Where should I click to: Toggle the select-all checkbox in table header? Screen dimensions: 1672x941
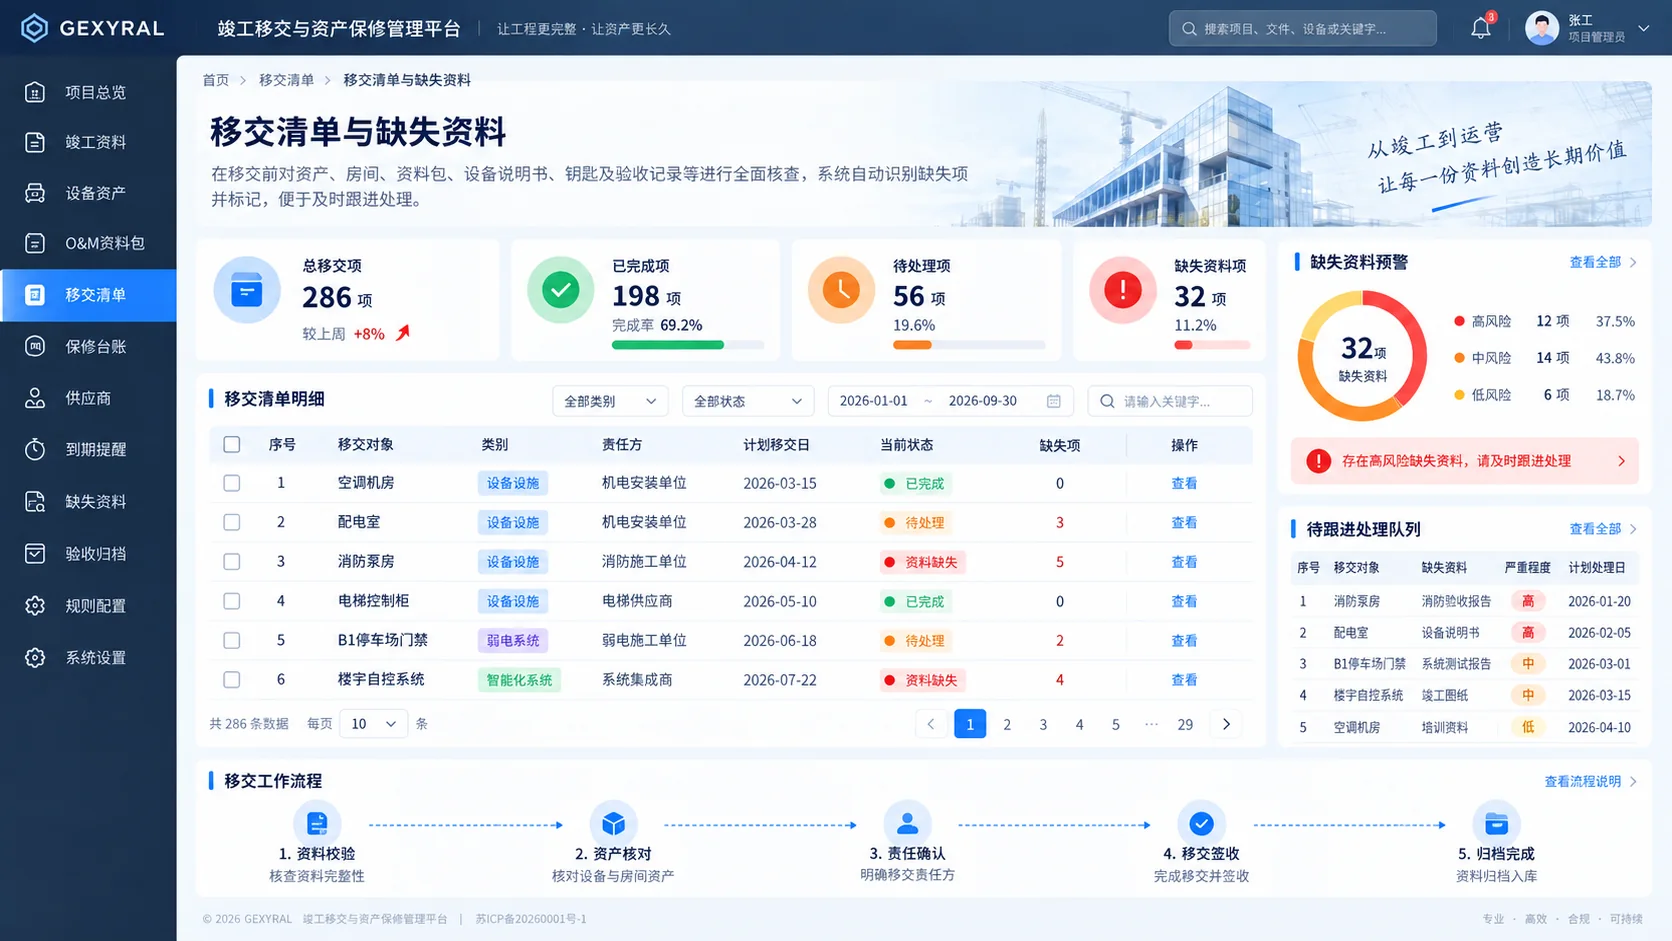(232, 445)
